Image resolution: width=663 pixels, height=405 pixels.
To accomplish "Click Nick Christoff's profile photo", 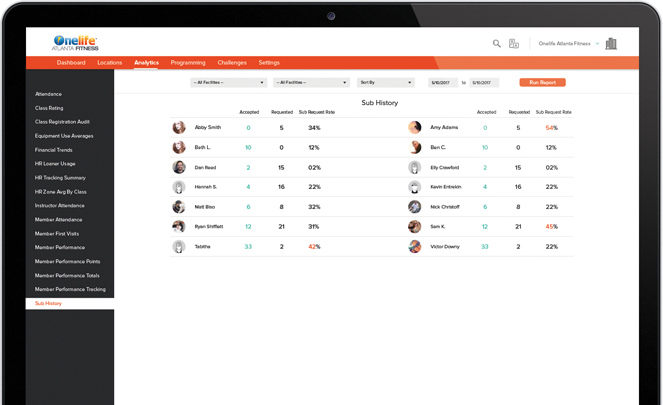I will [x=415, y=207].
